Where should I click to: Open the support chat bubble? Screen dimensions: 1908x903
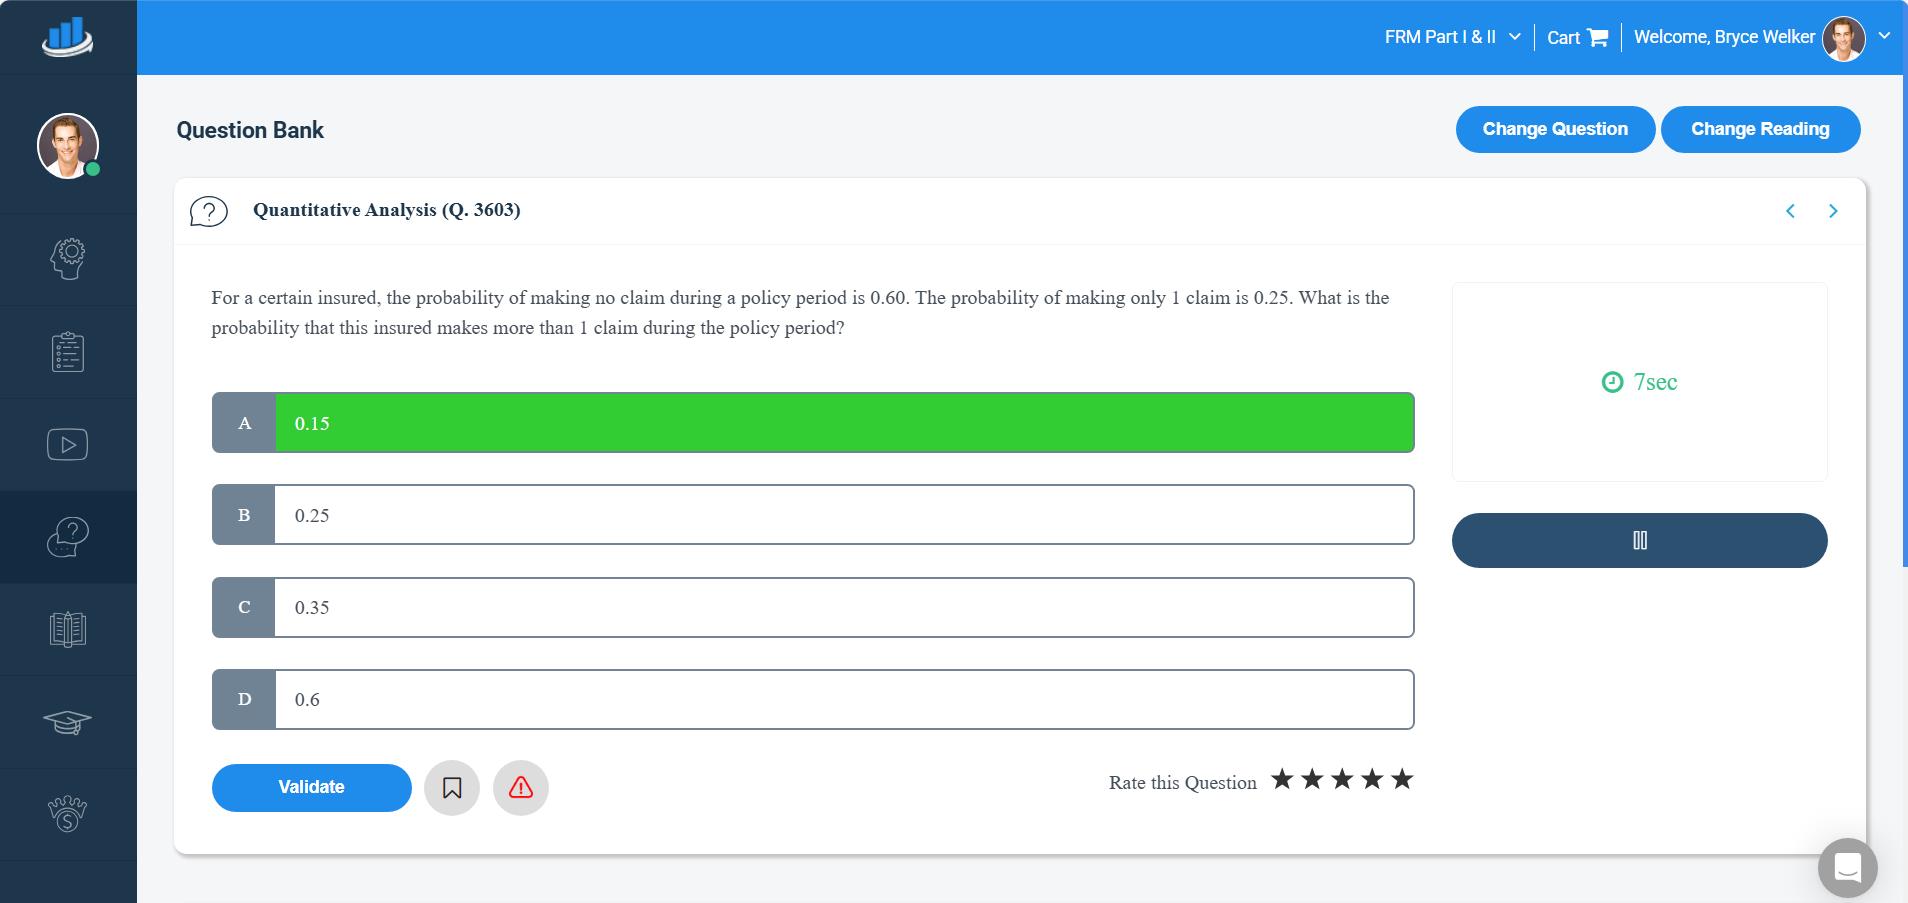1845,867
